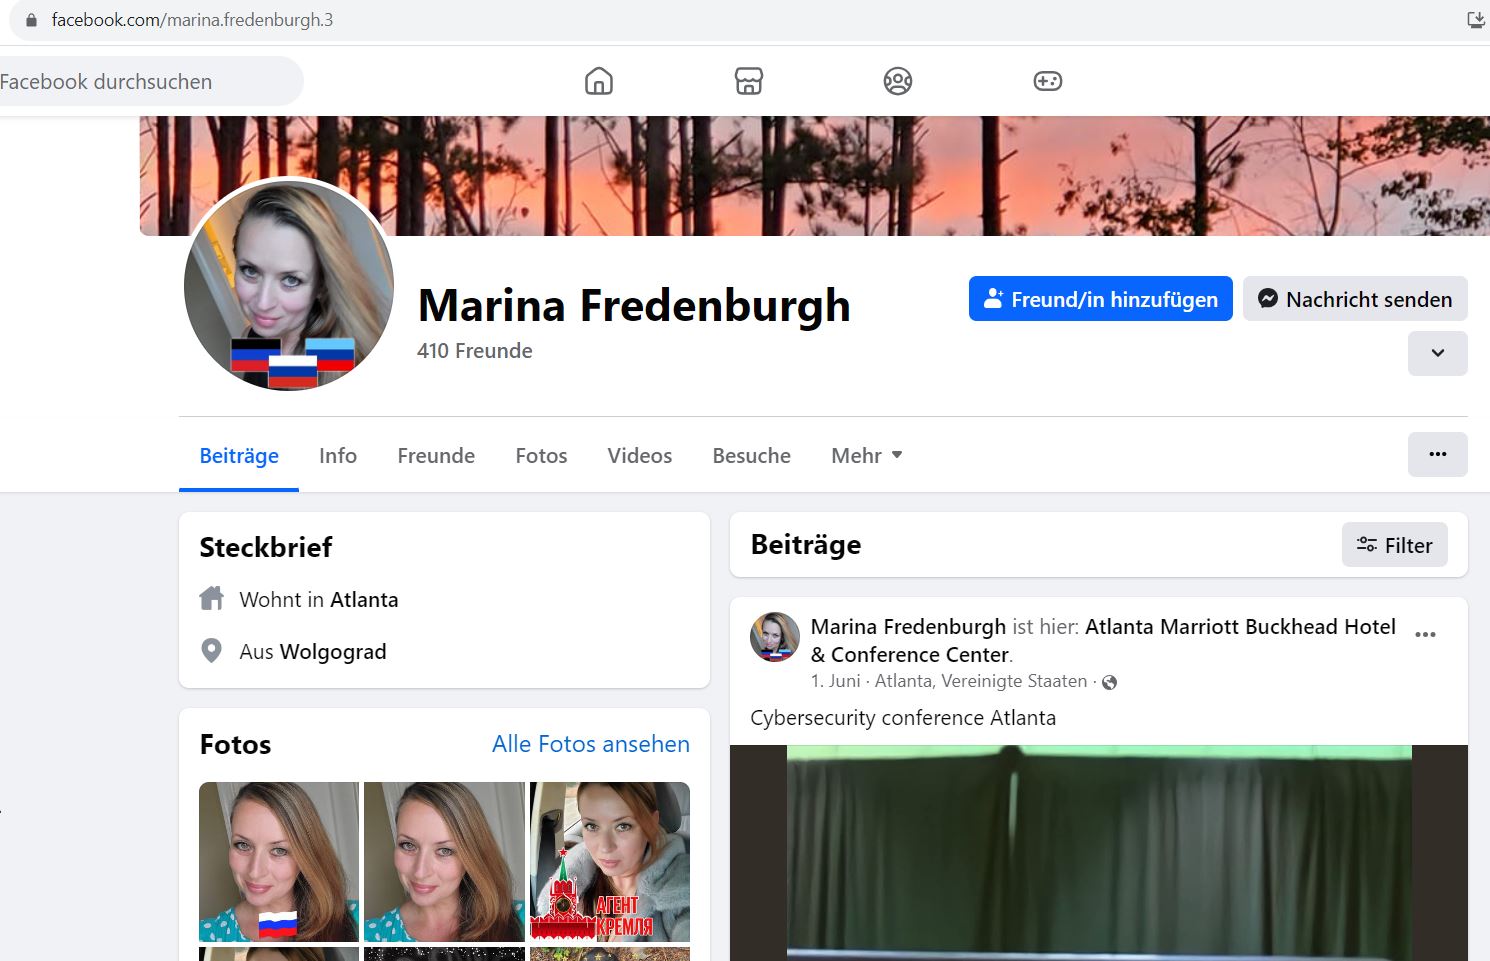Viewport: 1490px width, 961px height.
Task: Click the 1. Juni post date
Action: [x=835, y=681]
